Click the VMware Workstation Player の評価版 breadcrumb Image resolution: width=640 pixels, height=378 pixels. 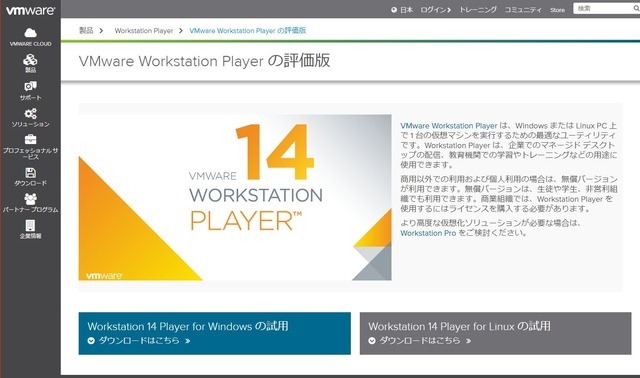(248, 31)
